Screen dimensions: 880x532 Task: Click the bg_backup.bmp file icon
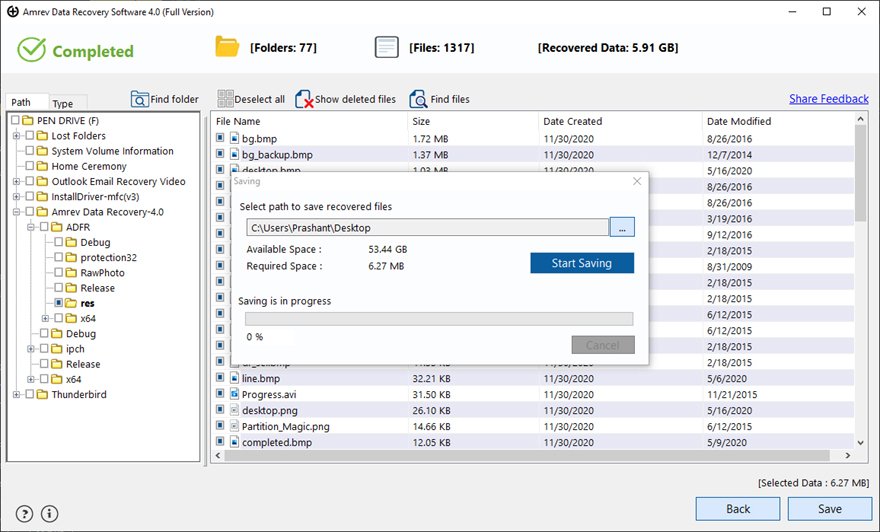[235, 154]
